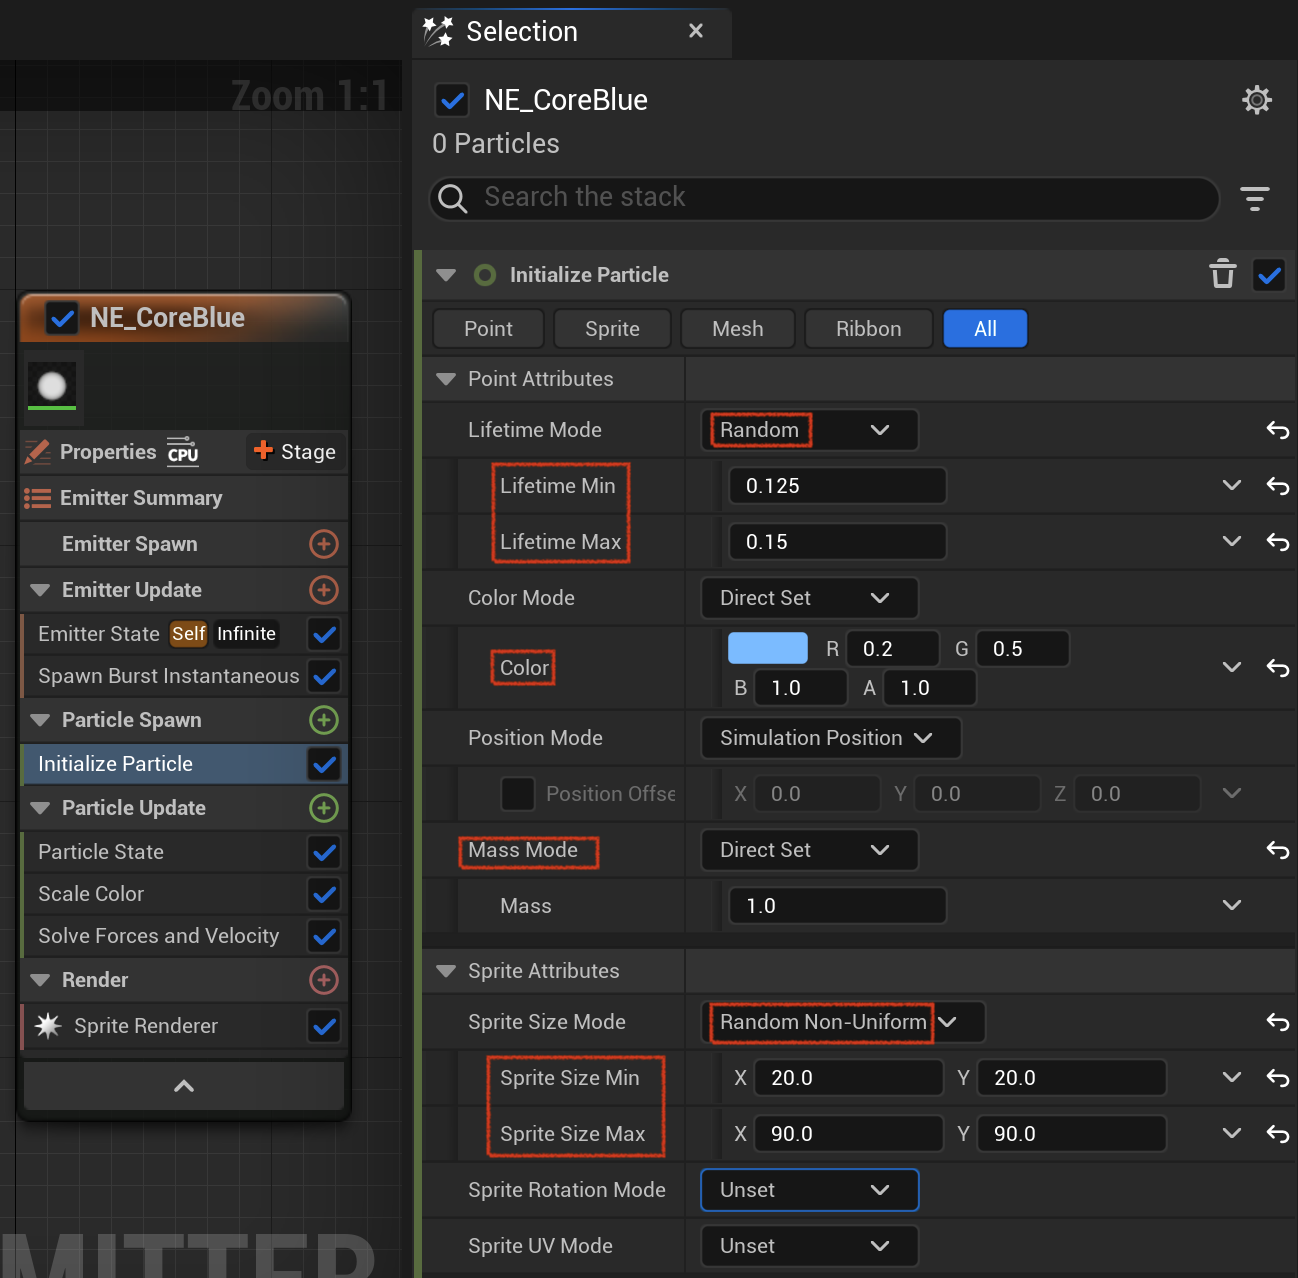The width and height of the screenshot is (1298, 1278).
Task: Open Sprite Rotation Mode dropdown
Action: pyautogui.click(x=809, y=1190)
